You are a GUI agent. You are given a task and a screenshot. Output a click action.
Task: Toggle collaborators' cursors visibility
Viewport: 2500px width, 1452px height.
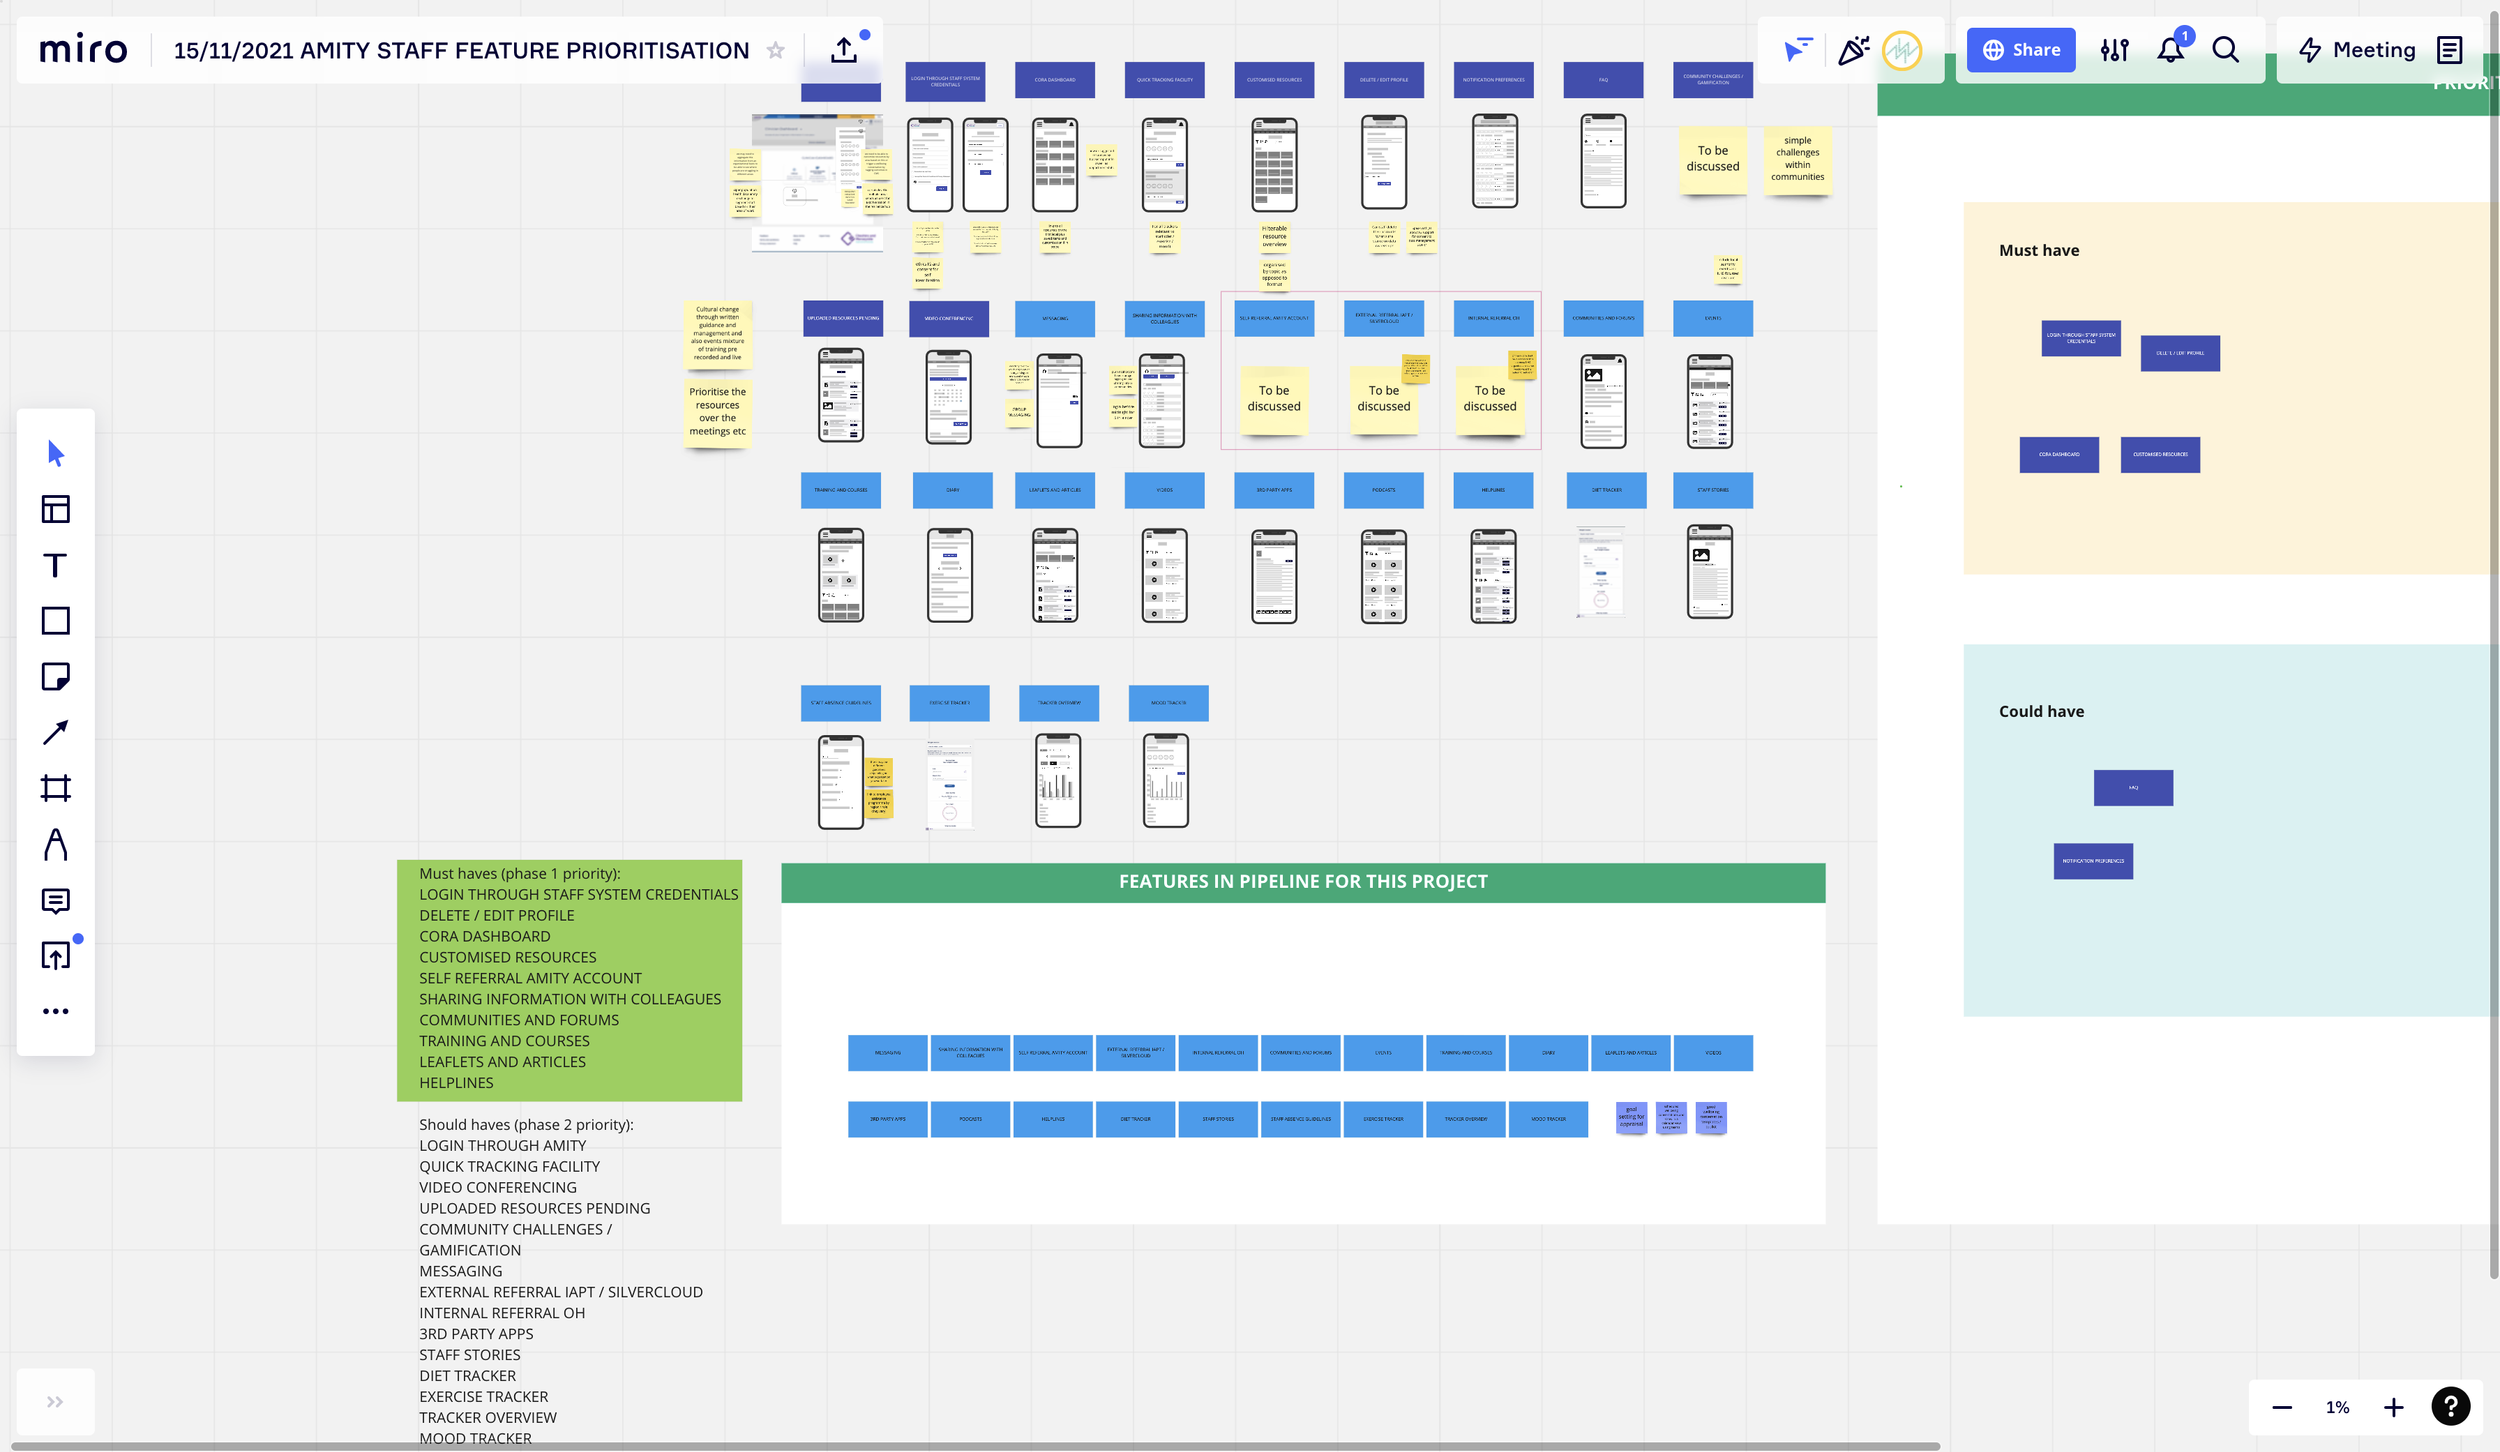tap(1797, 49)
